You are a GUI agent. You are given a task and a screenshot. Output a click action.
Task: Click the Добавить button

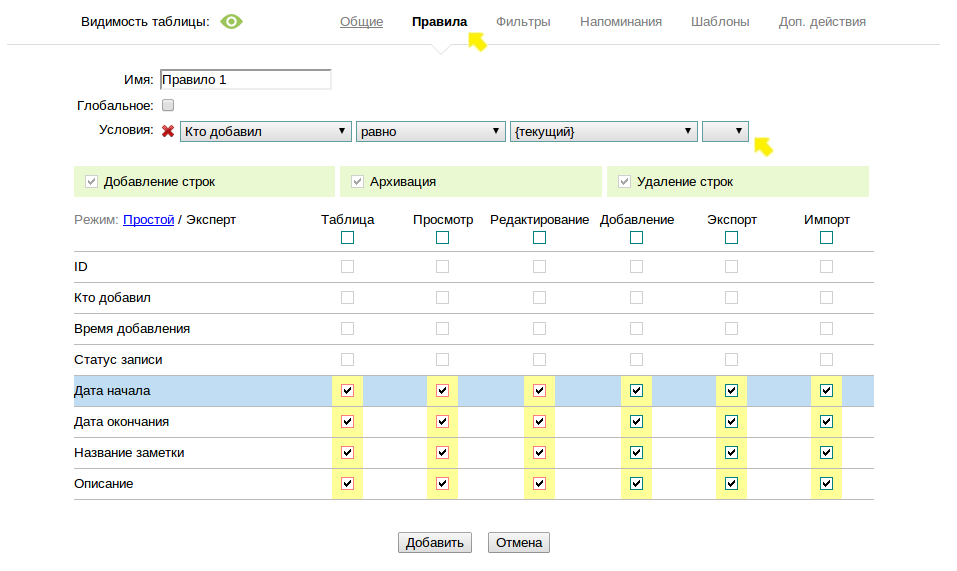click(x=434, y=543)
